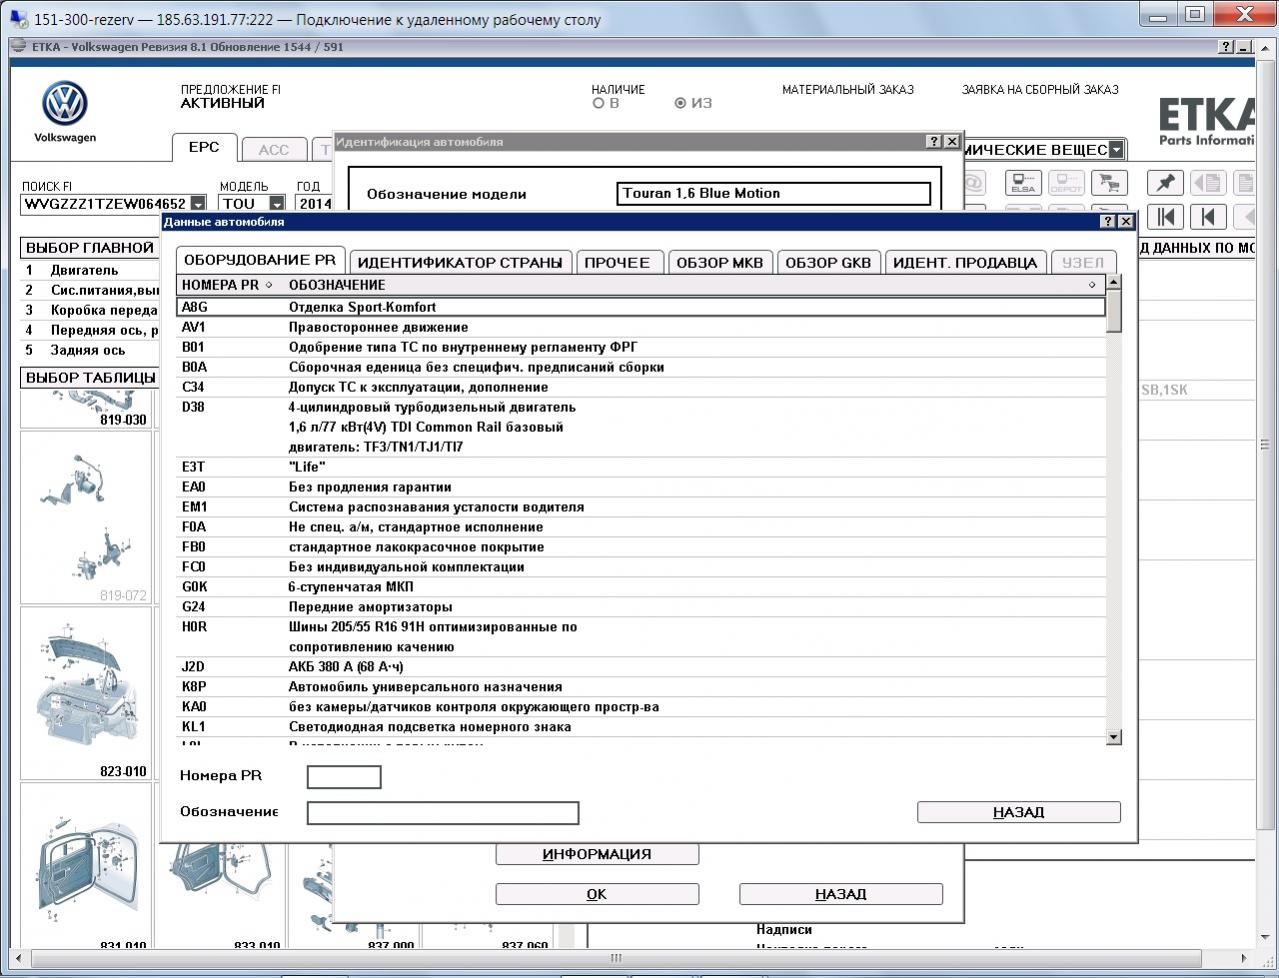Screen dimensions: 1279x978
Task: Open the ХИМИЧЕСКИЕ ВЕЩЕСТВА tab dropdown arrow
Action: coord(1116,150)
